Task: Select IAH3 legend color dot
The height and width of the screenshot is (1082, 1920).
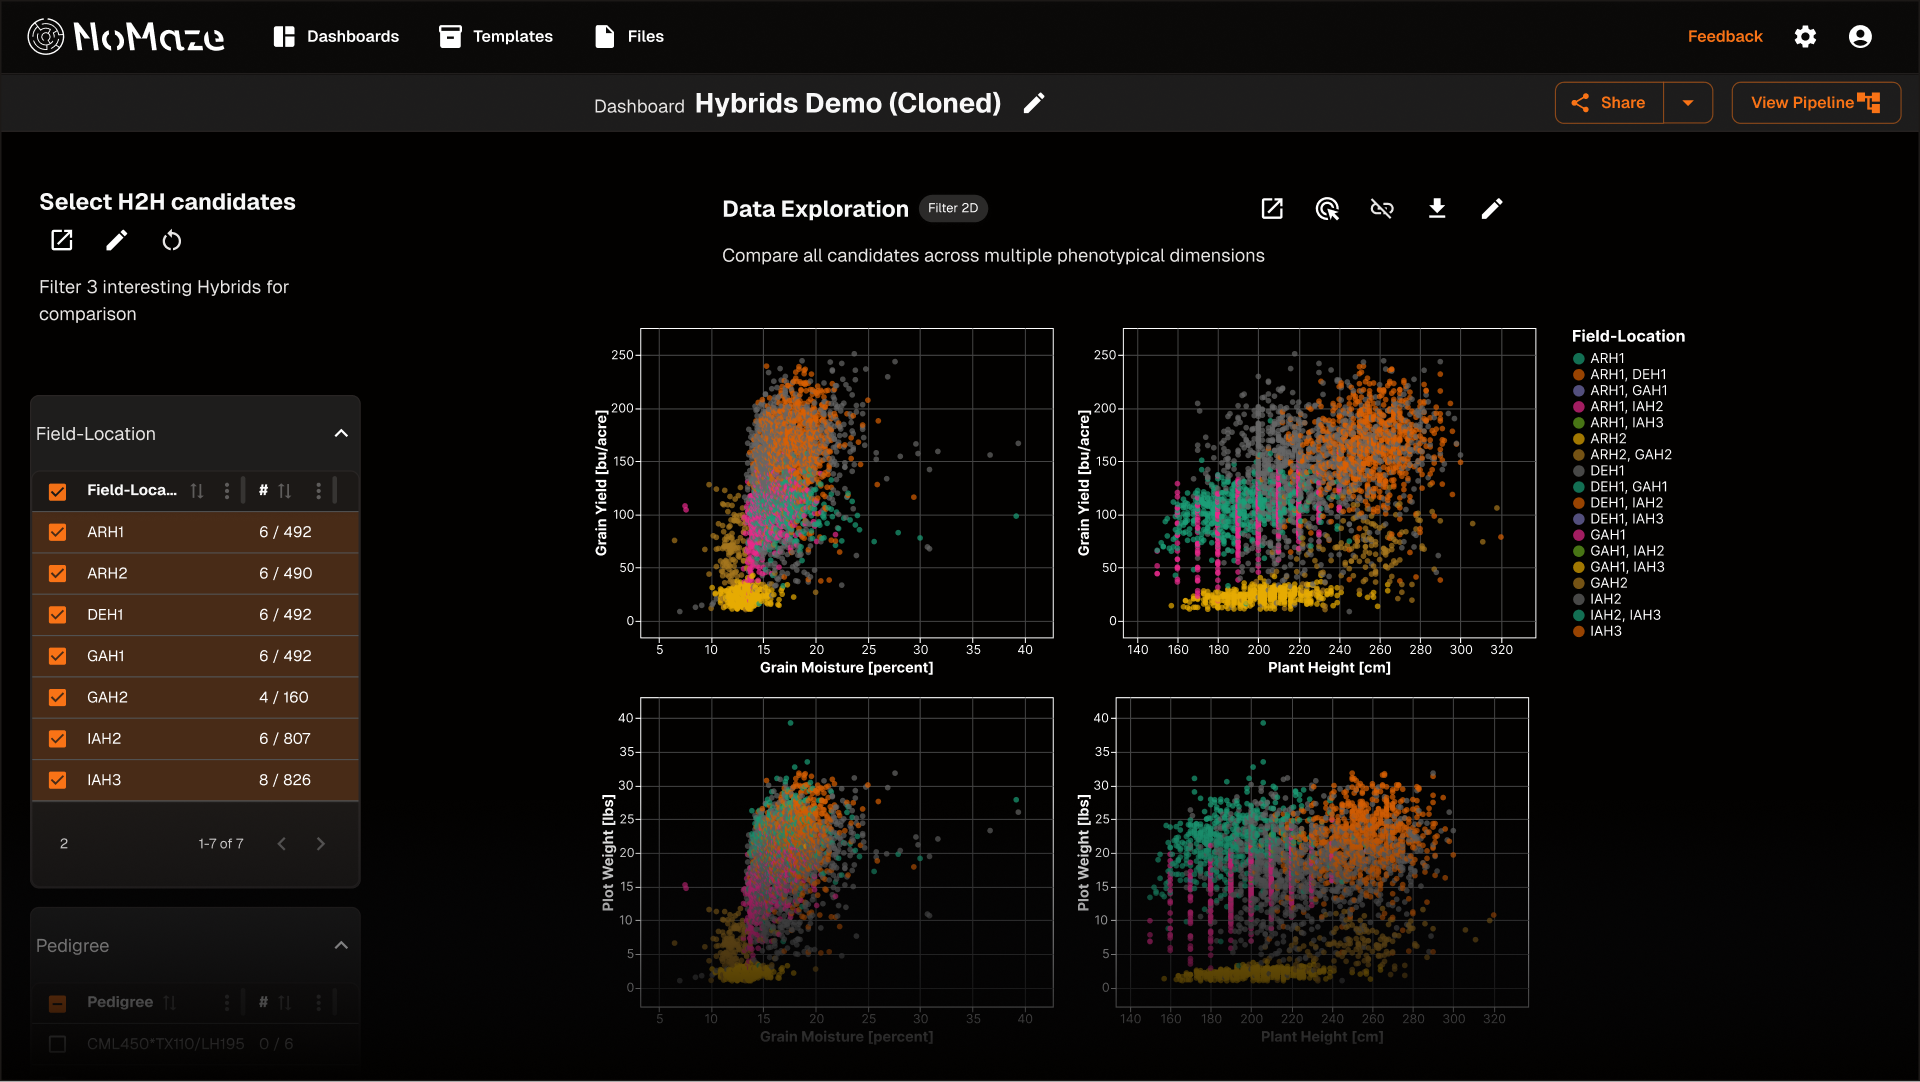Action: pyautogui.click(x=1579, y=631)
